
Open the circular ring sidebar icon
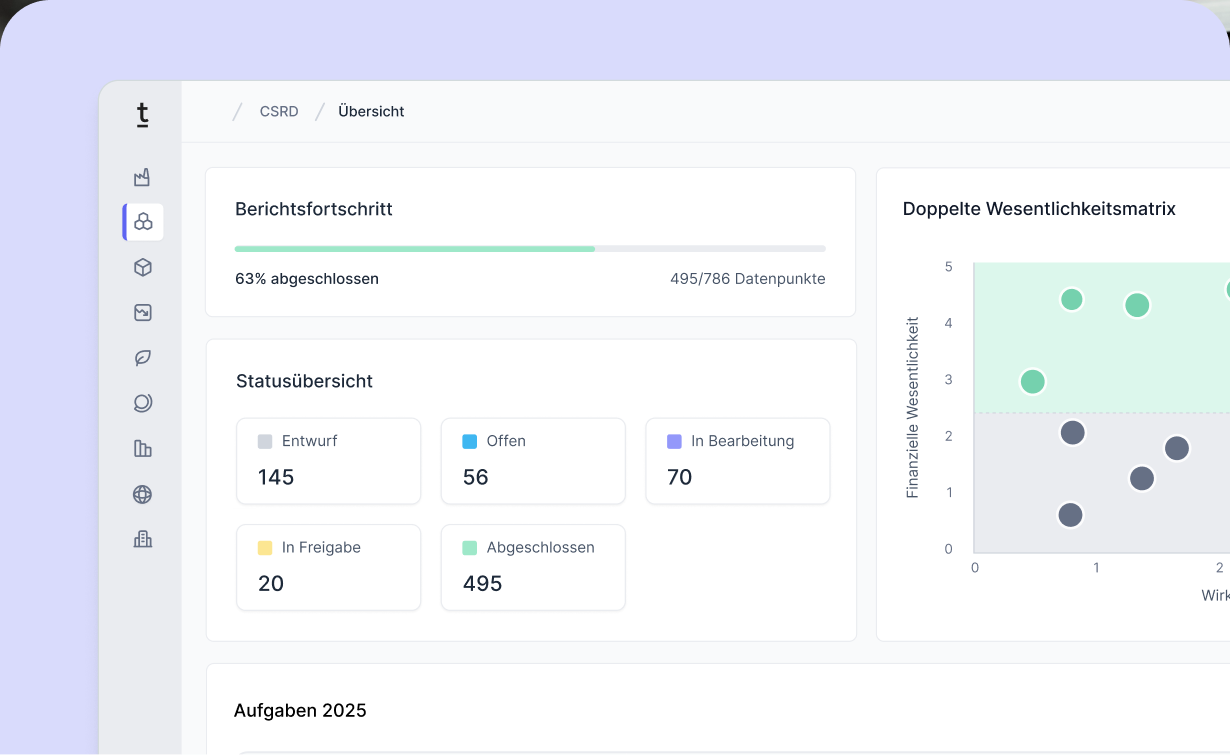pyautogui.click(x=142, y=403)
